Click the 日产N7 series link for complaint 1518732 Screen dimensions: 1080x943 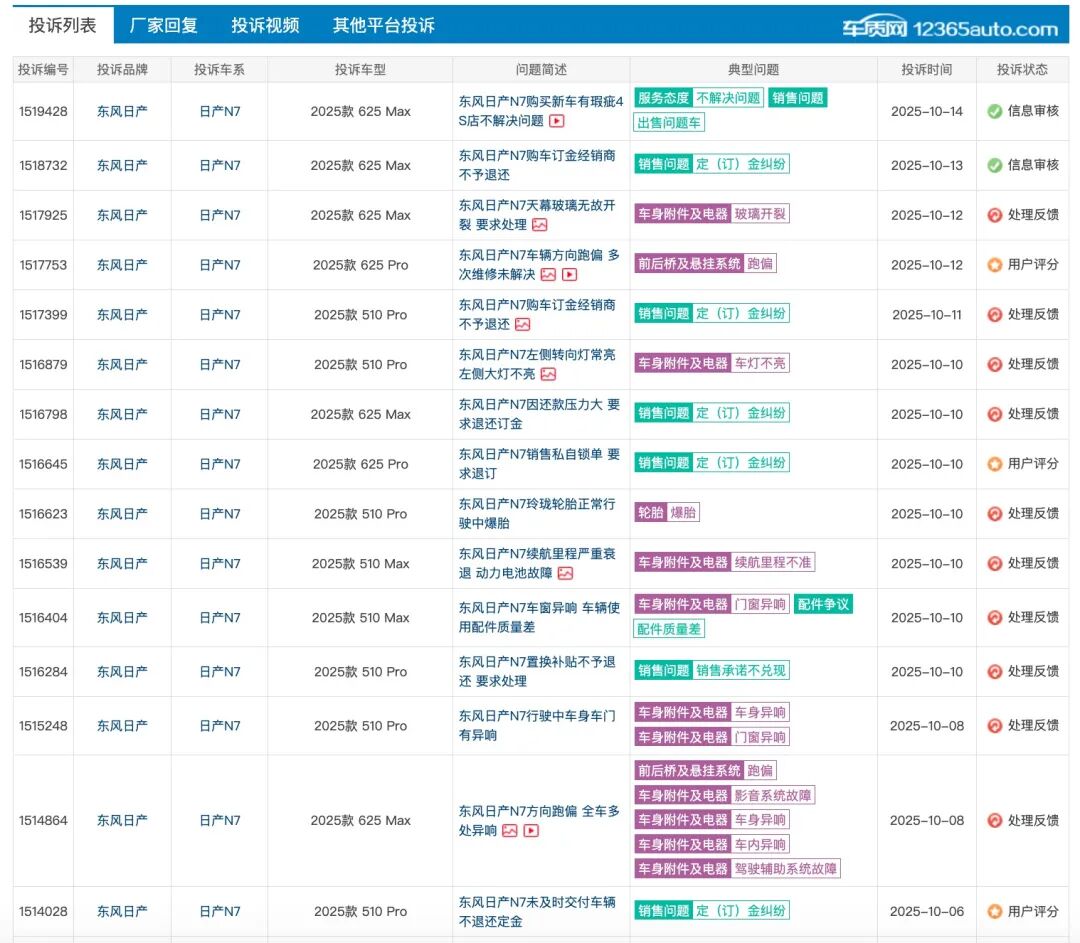pyautogui.click(x=219, y=165)
